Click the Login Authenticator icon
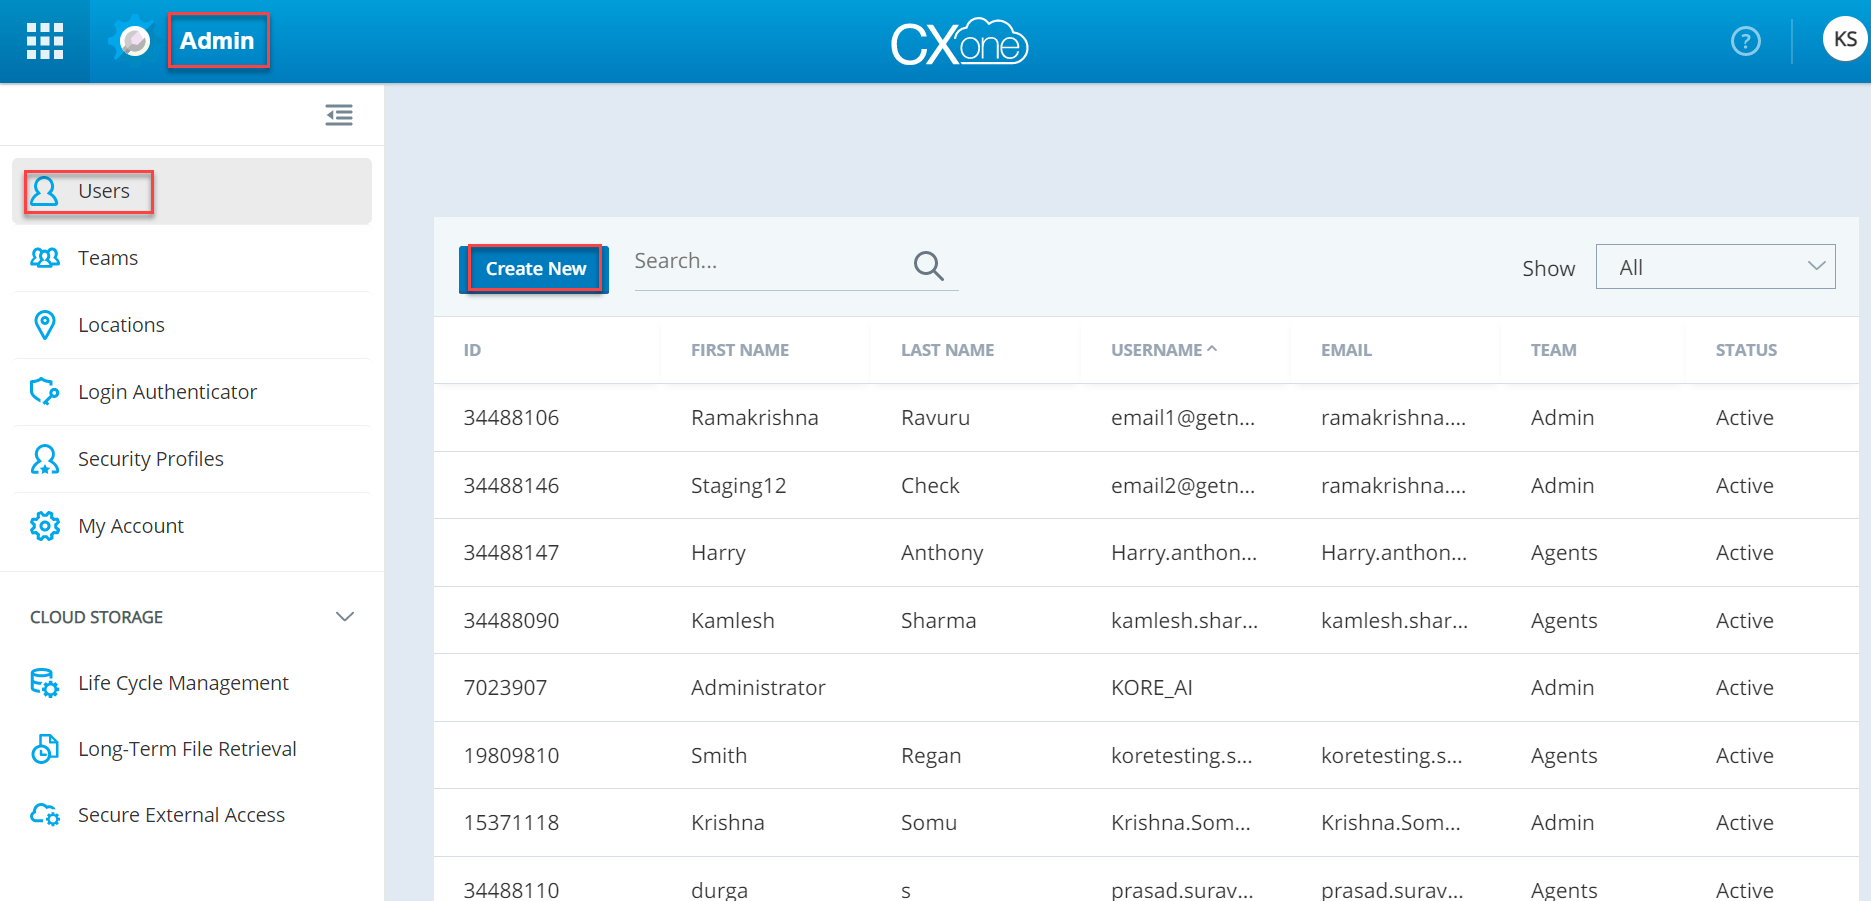Image resolution: width=1871 pixels, height=901 pixels. 45,392
